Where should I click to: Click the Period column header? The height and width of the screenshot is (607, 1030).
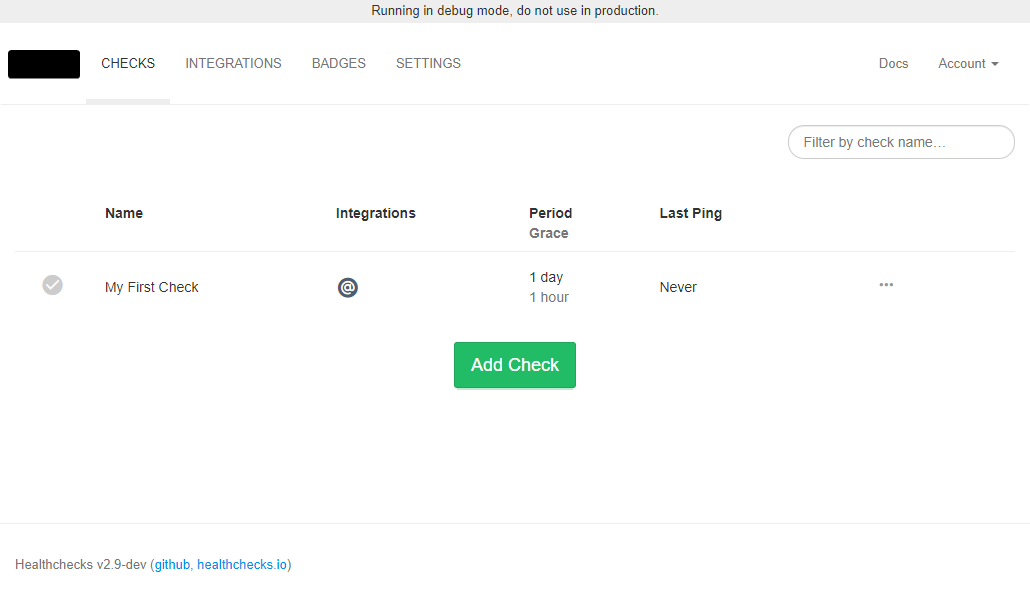coord(551,213)
